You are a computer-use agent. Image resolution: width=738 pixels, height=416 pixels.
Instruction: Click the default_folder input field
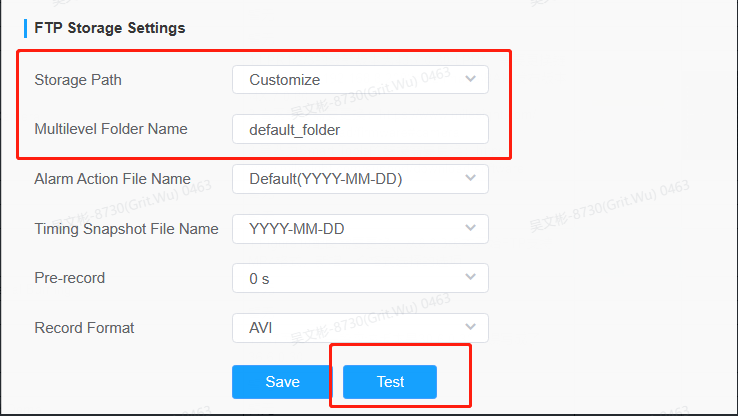360,129
